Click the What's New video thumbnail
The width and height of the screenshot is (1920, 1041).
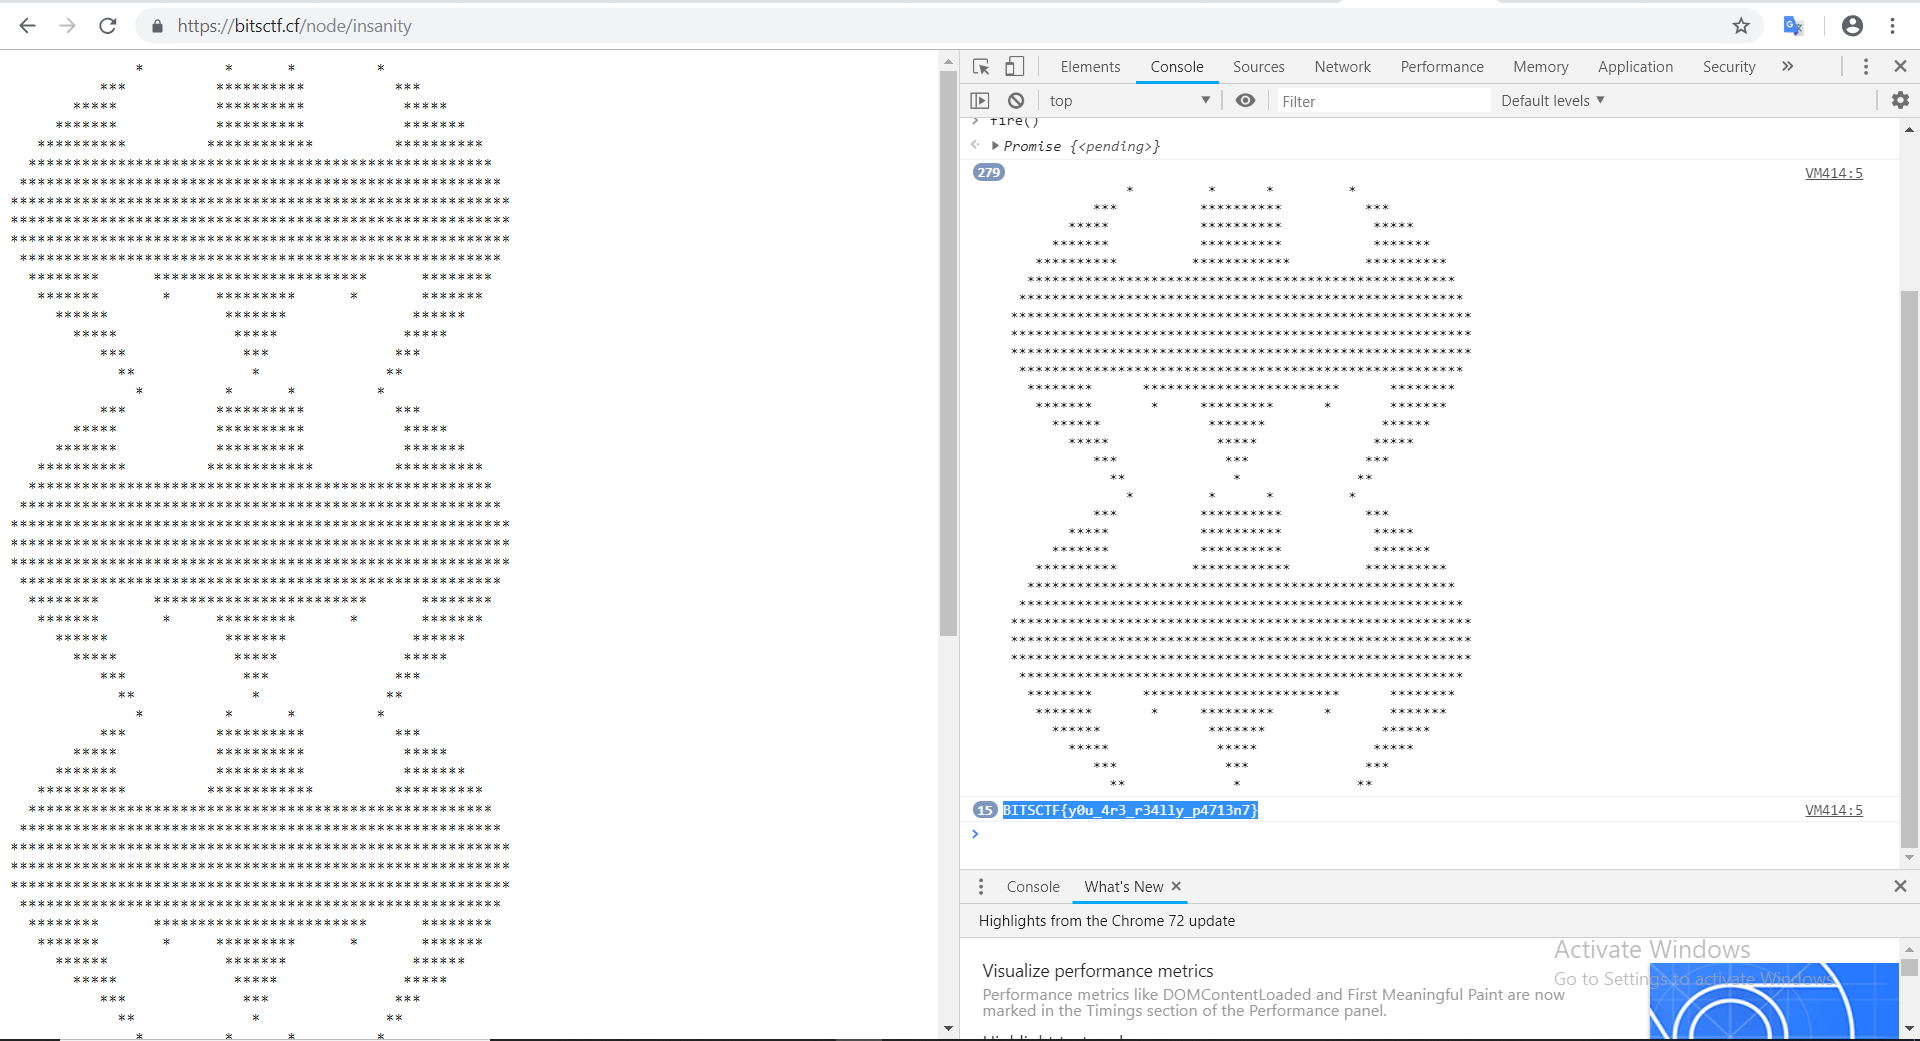click(1773, 1001)
